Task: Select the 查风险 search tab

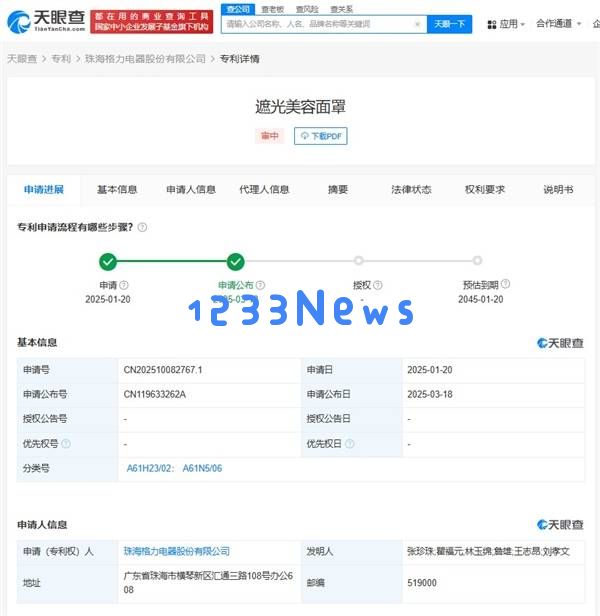Action: [307, 9]
